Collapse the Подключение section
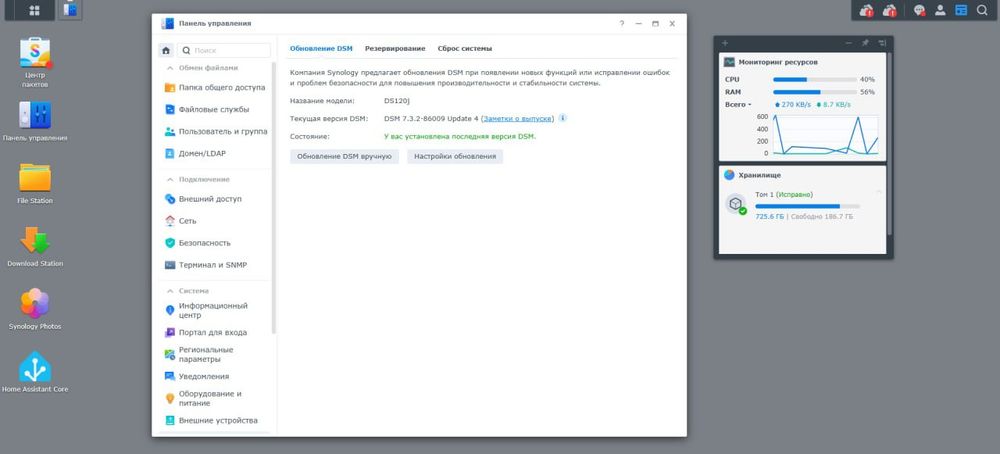The height and width of the screenshot is (454, 1000). (x=170, y=180)
